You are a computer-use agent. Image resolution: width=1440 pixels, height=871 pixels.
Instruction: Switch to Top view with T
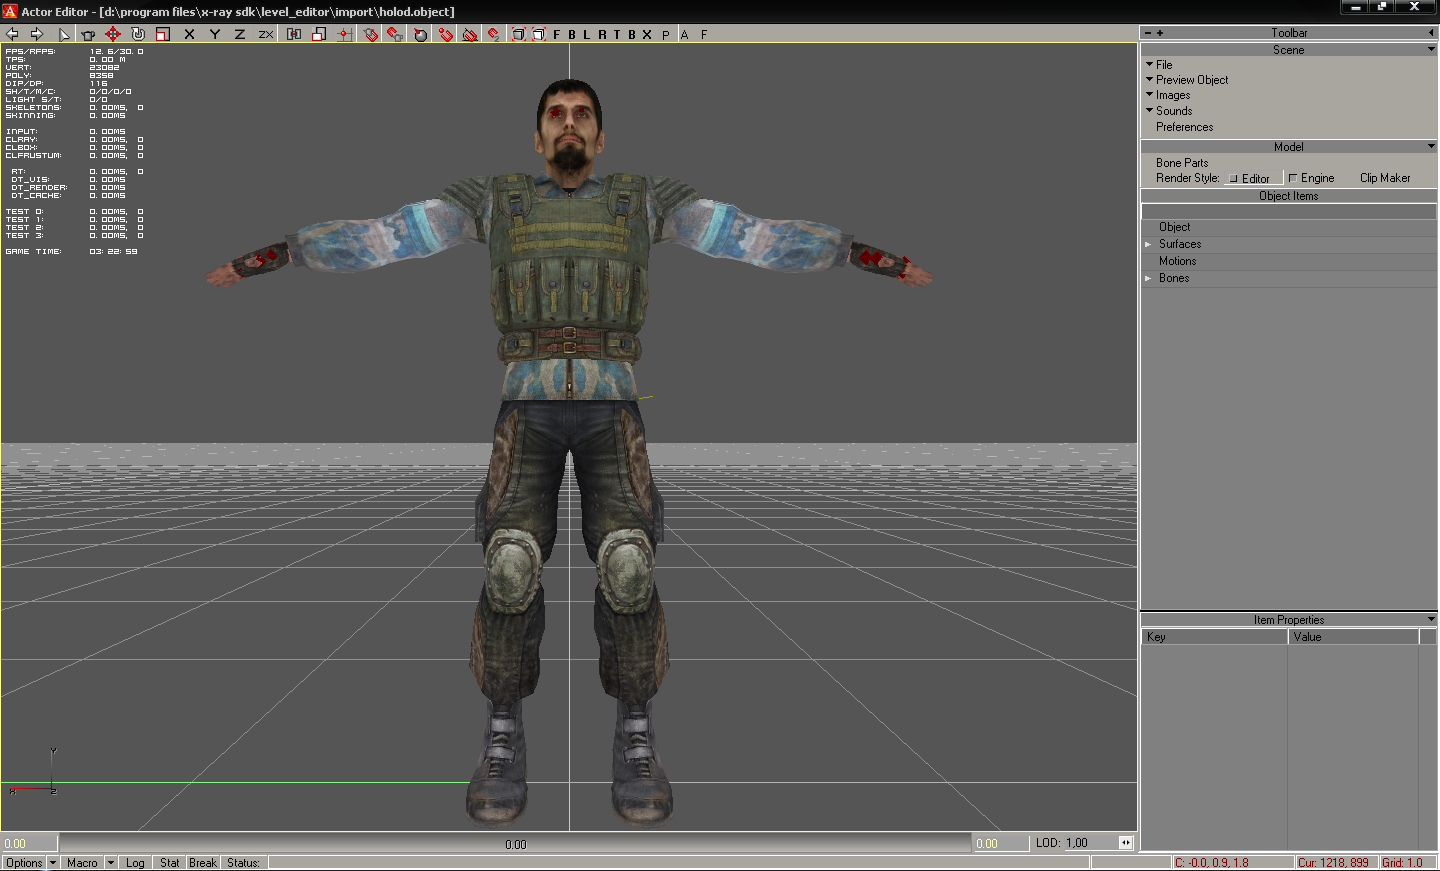(617, 34)
